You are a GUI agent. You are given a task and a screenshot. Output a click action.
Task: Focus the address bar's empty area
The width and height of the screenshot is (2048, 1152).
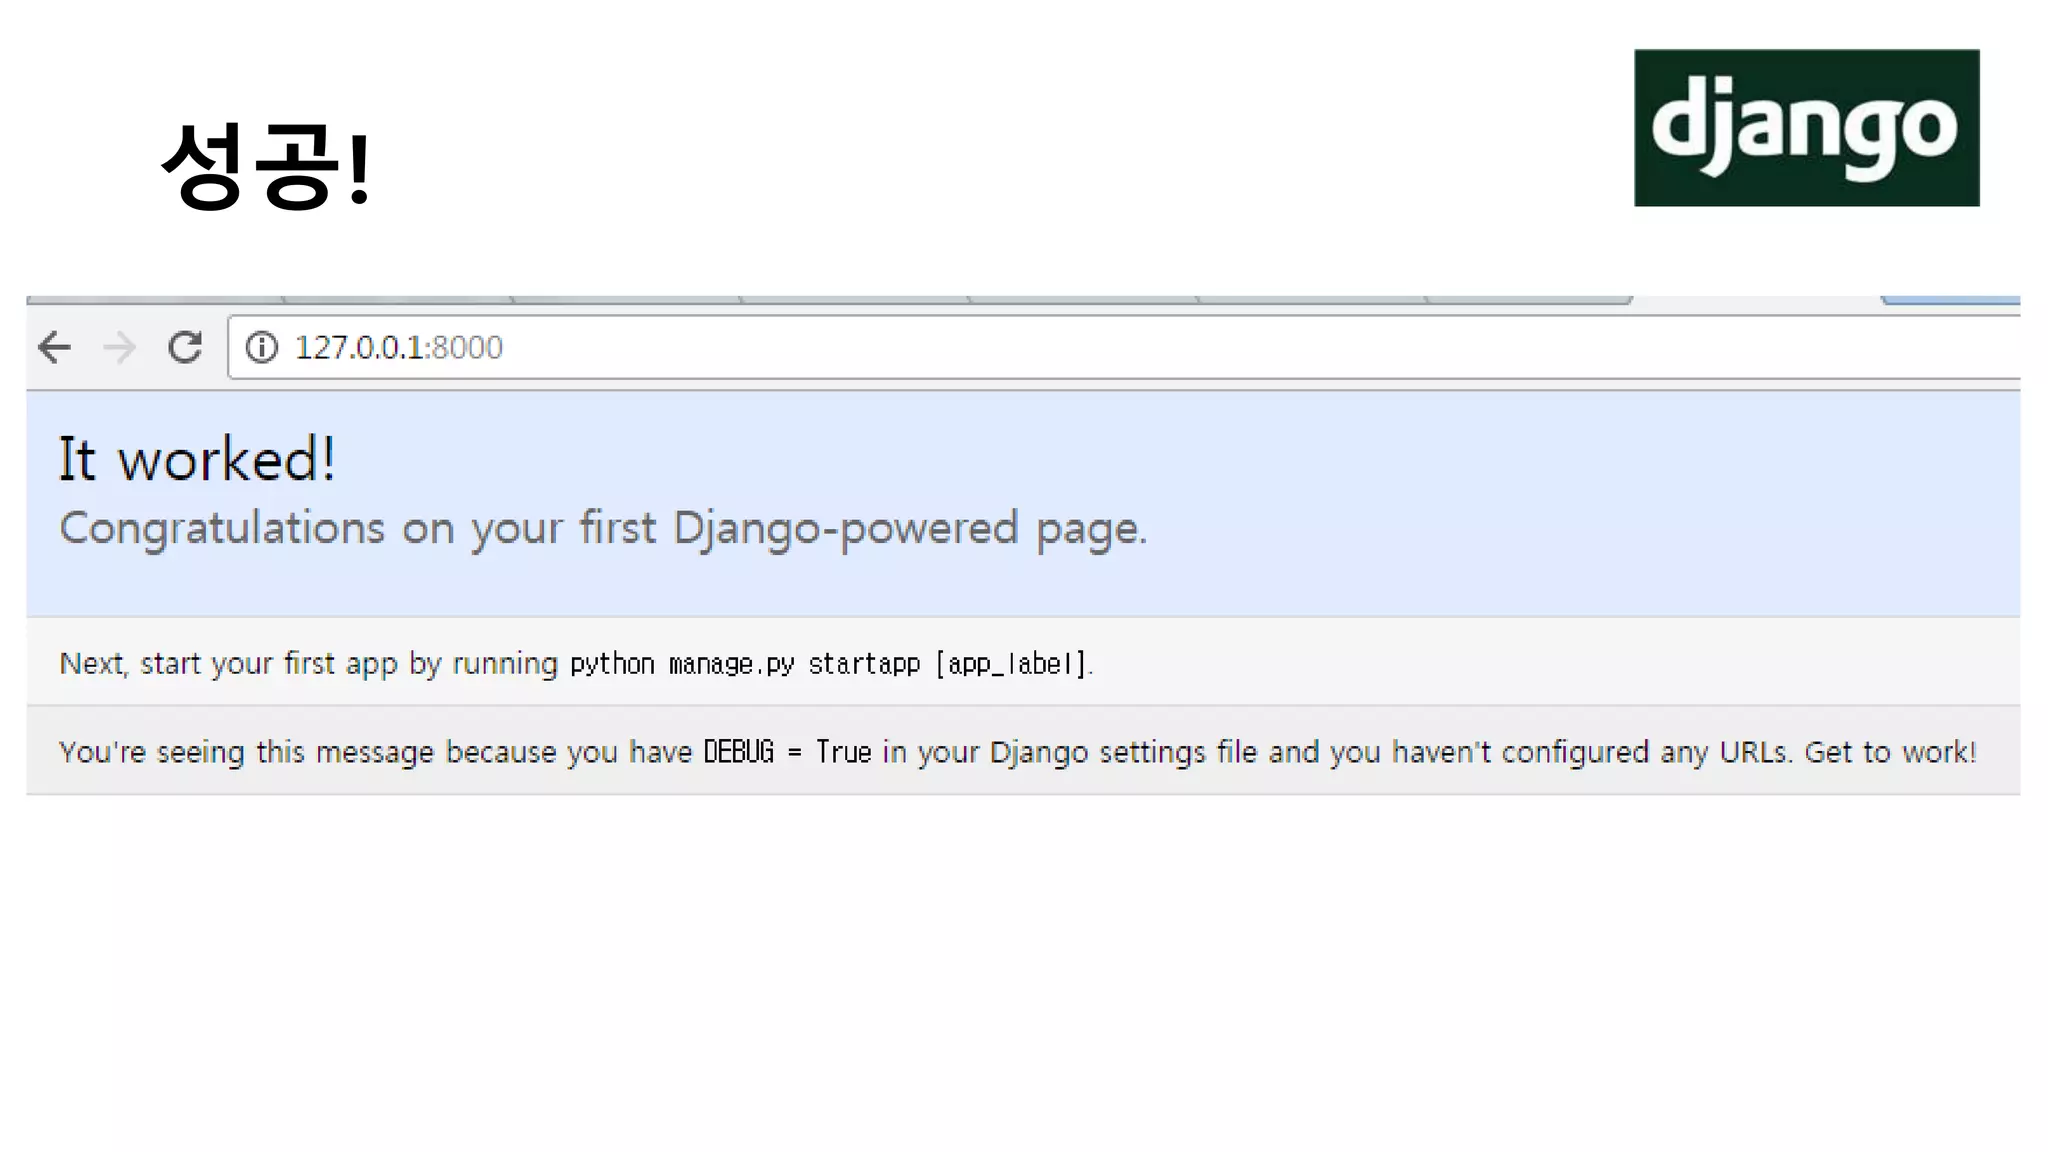click(1200, 347)
